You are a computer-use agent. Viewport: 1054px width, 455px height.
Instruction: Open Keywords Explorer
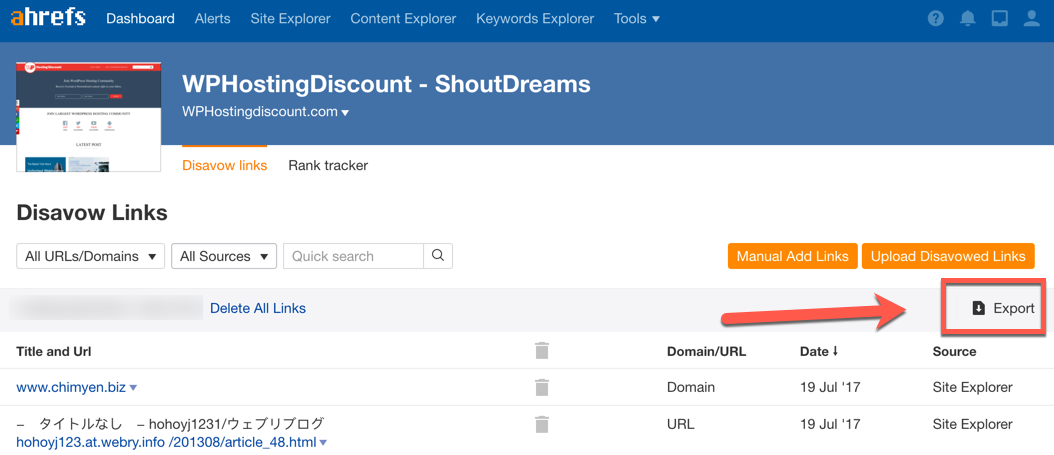tap(535, 19)
